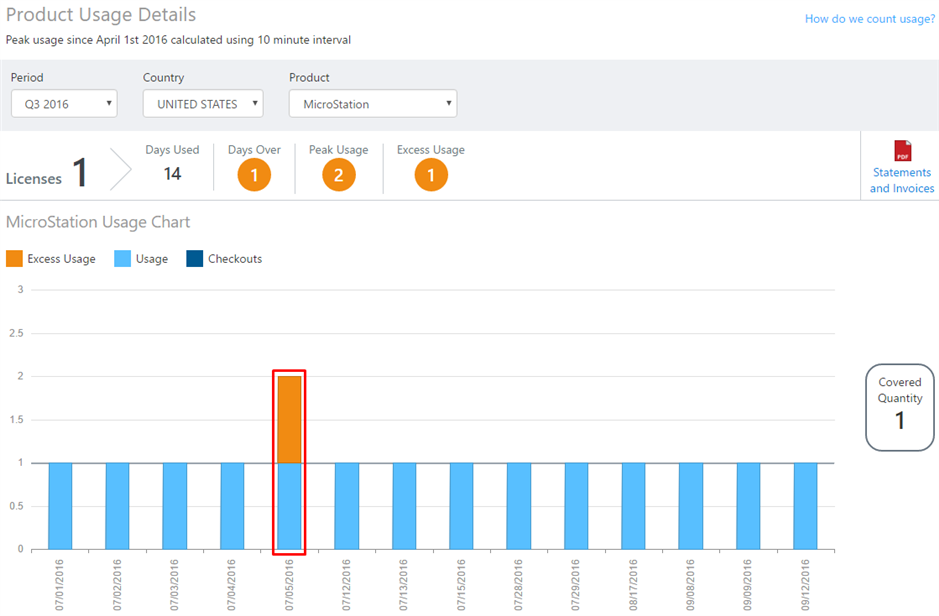This screenshot has width=939, height=616.
Task: Open 'How do we count usage?' link
Action: click(870, 19)
